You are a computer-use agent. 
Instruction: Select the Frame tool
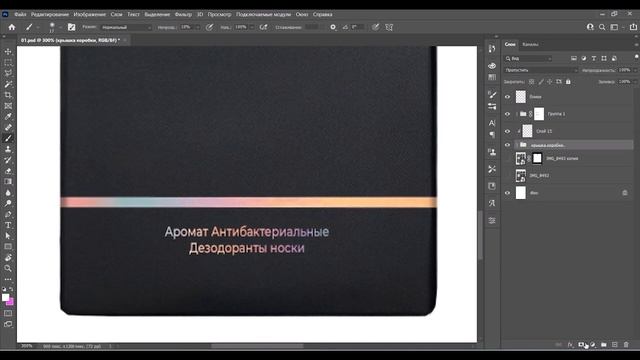(8, 106)
